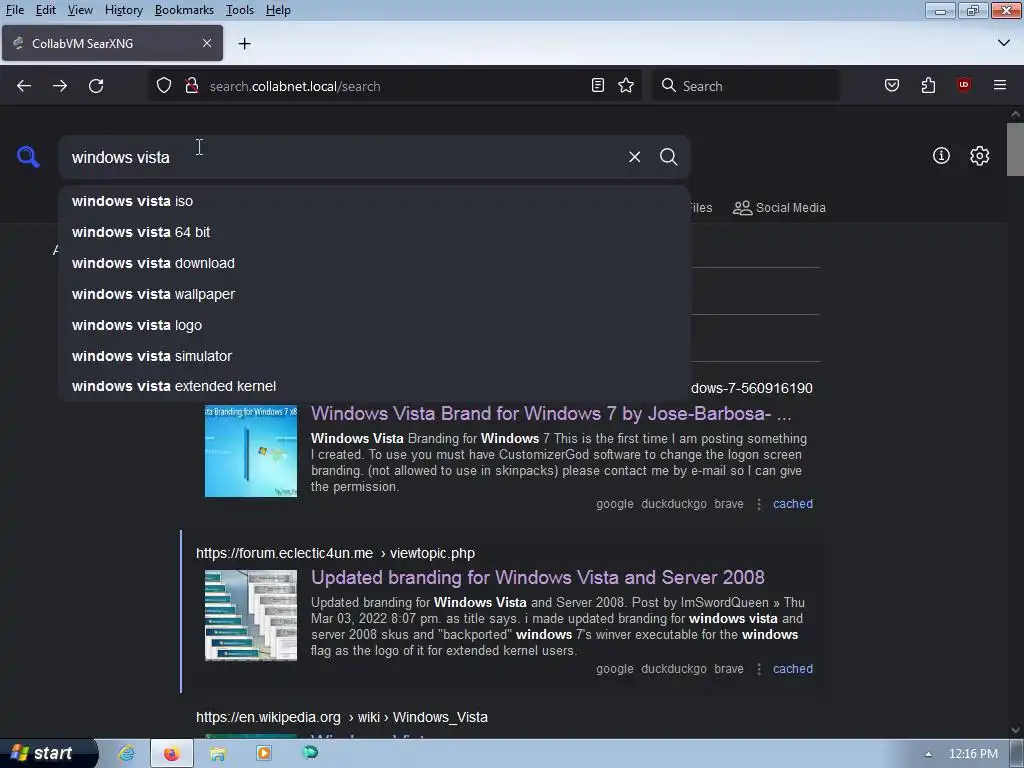Open Firefox application hamburger menu

click(x=1000, y=86)
